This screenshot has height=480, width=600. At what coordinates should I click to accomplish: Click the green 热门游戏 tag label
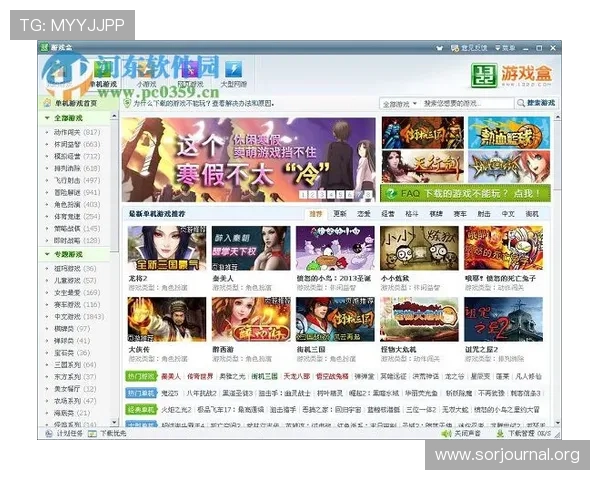142,376
